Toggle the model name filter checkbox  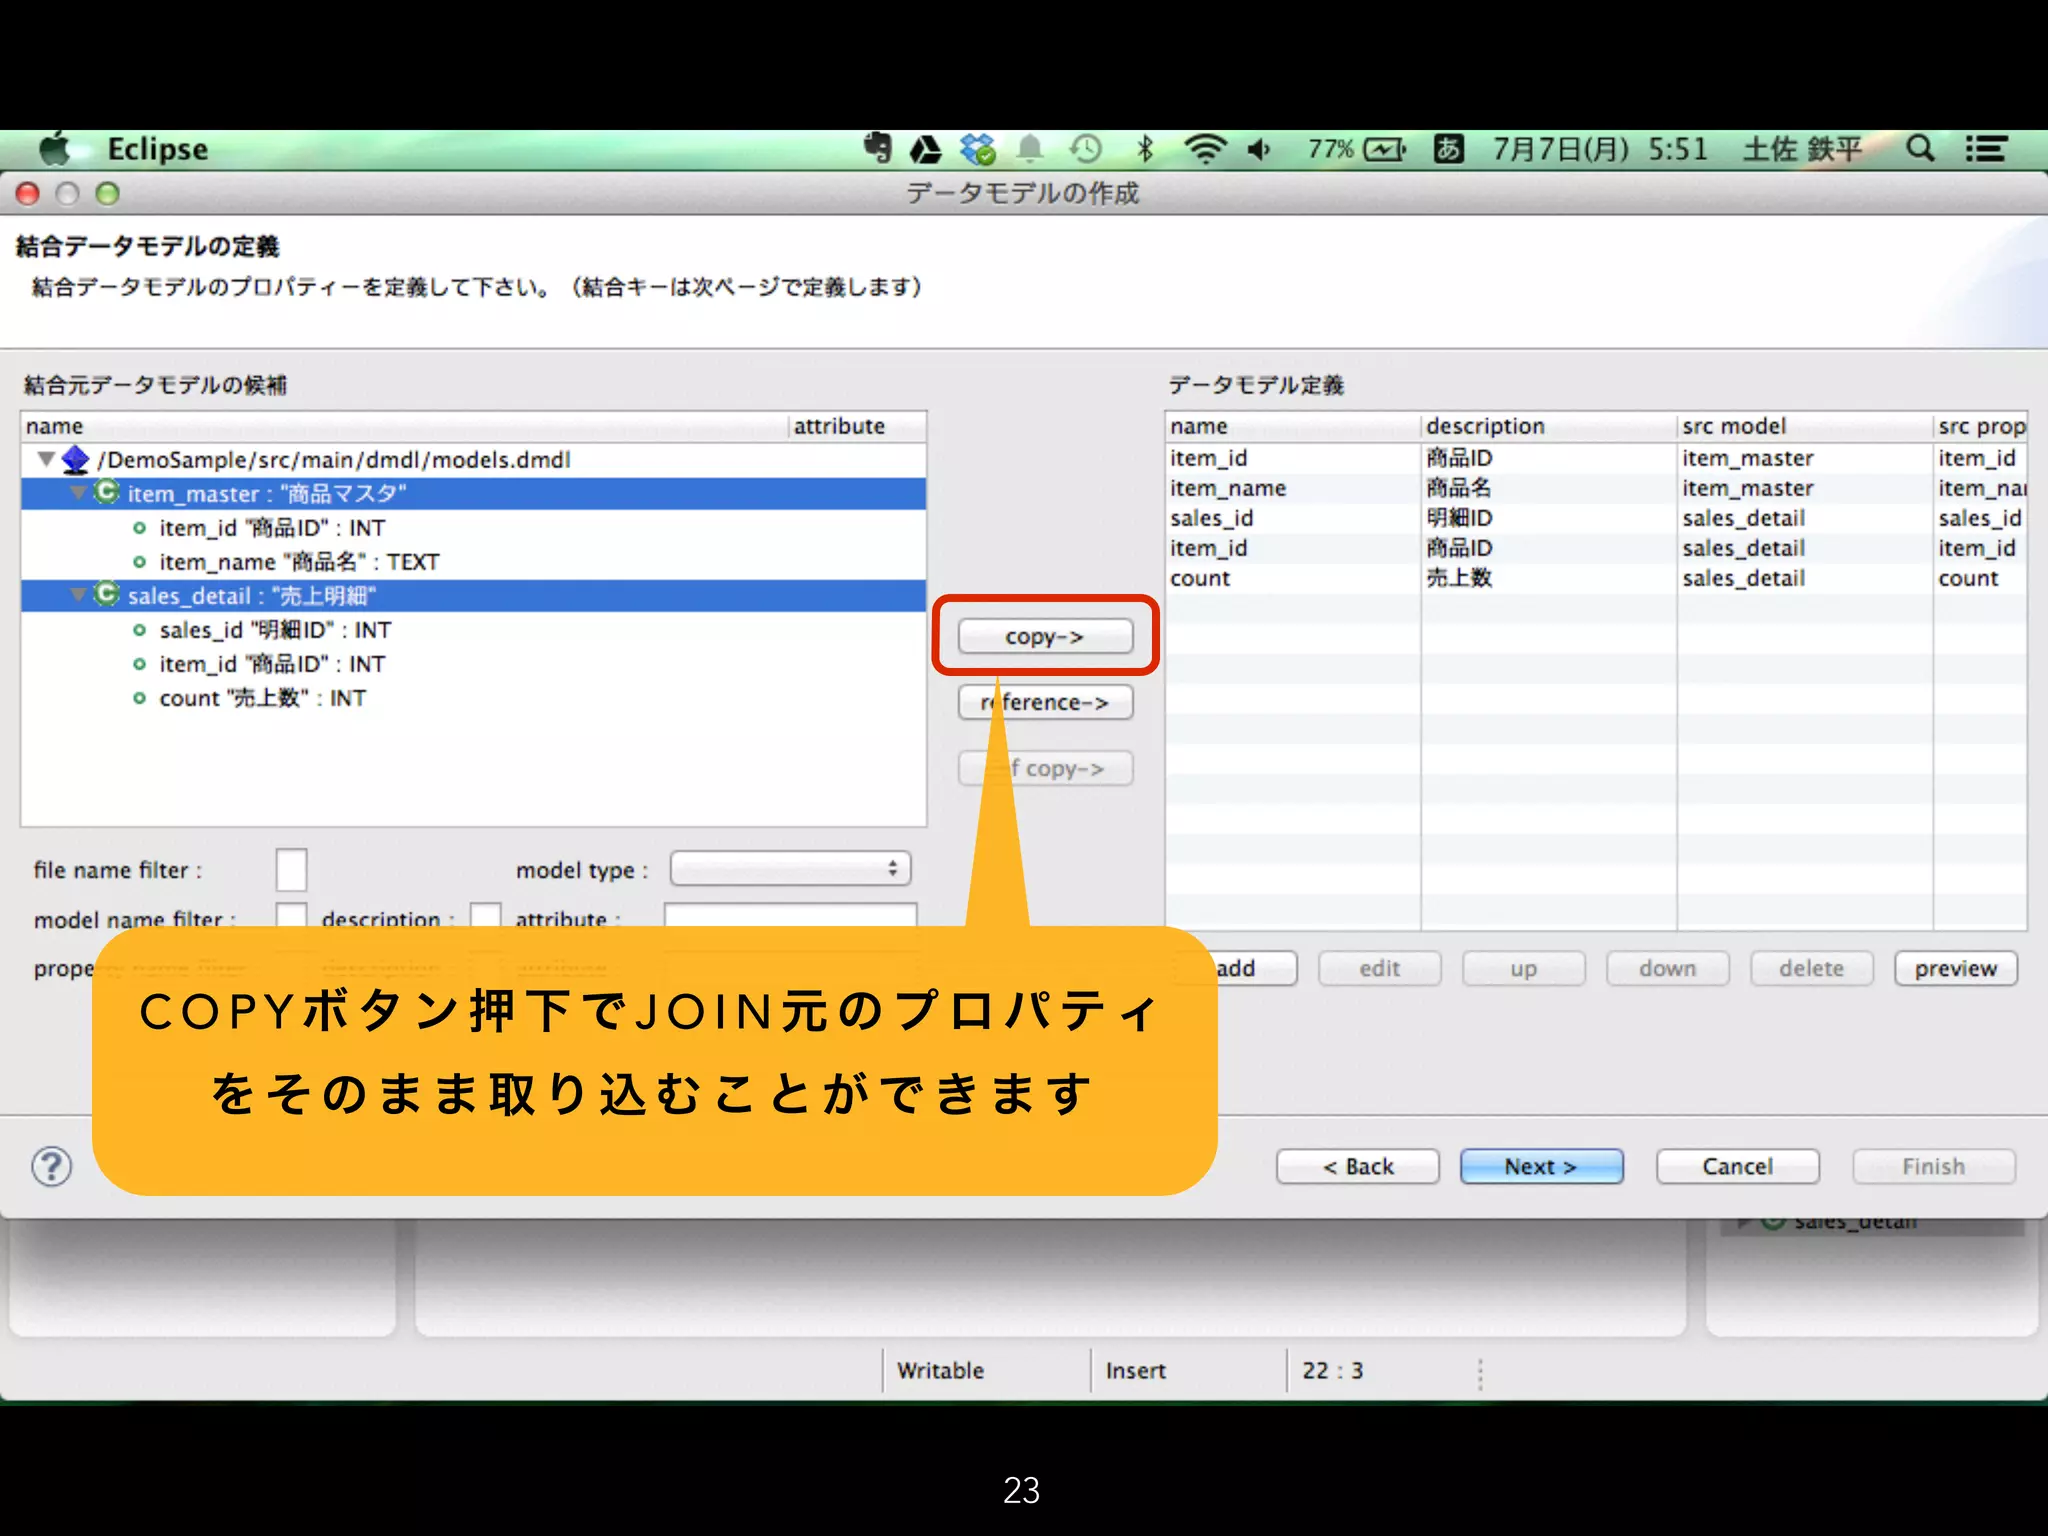click(291, 915)
